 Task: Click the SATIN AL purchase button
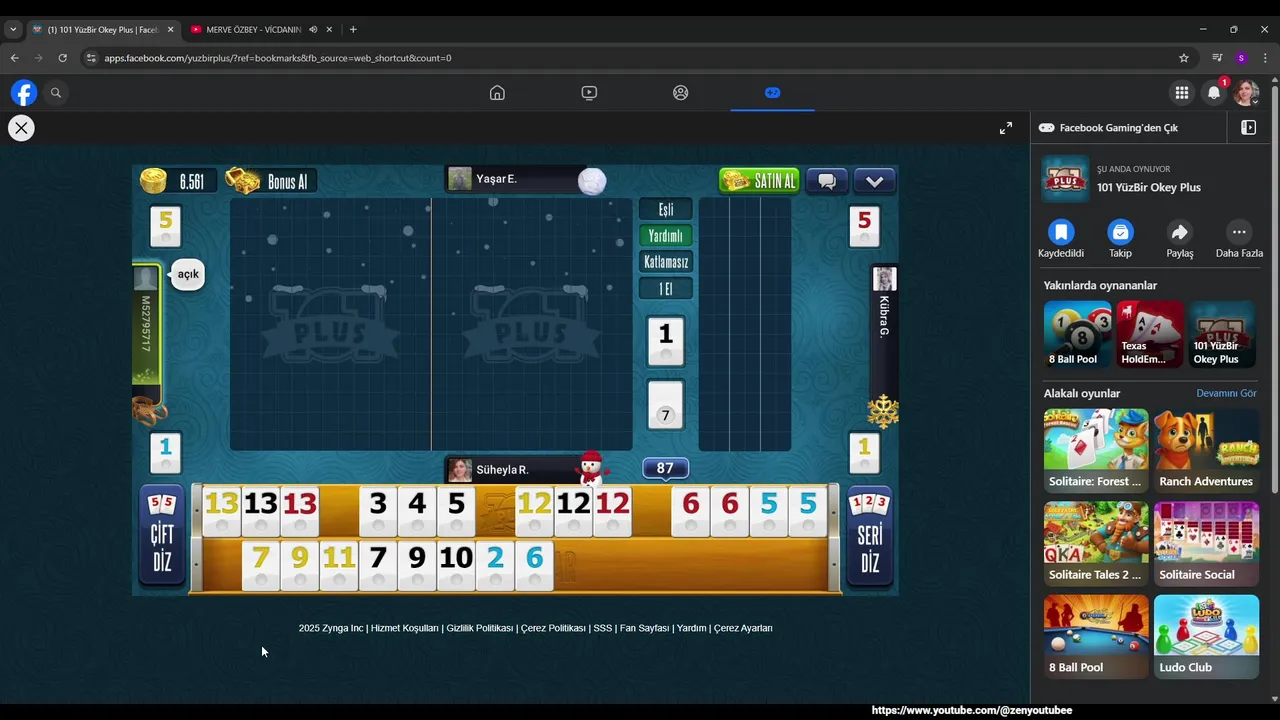coord(759,180)
